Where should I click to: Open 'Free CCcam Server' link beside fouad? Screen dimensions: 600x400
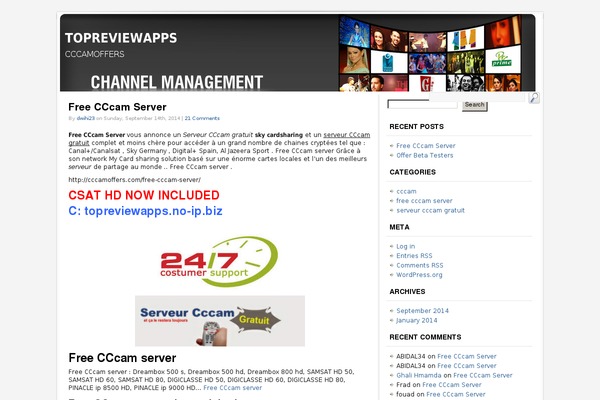click(x=456, y=394)
